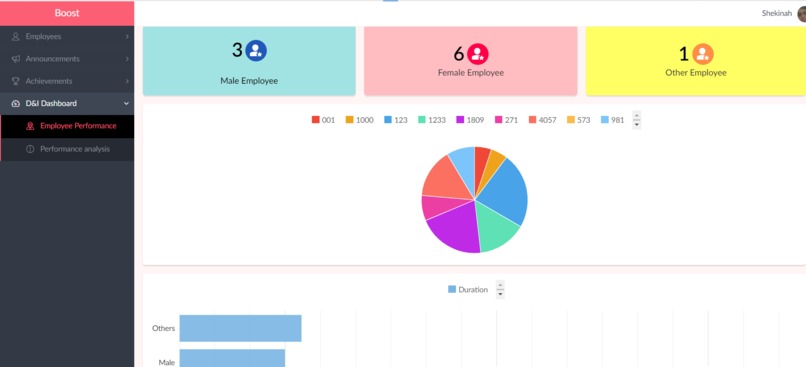Open the Achievements sidebar menu
This screenshot has height=367, width=806.
67,81
